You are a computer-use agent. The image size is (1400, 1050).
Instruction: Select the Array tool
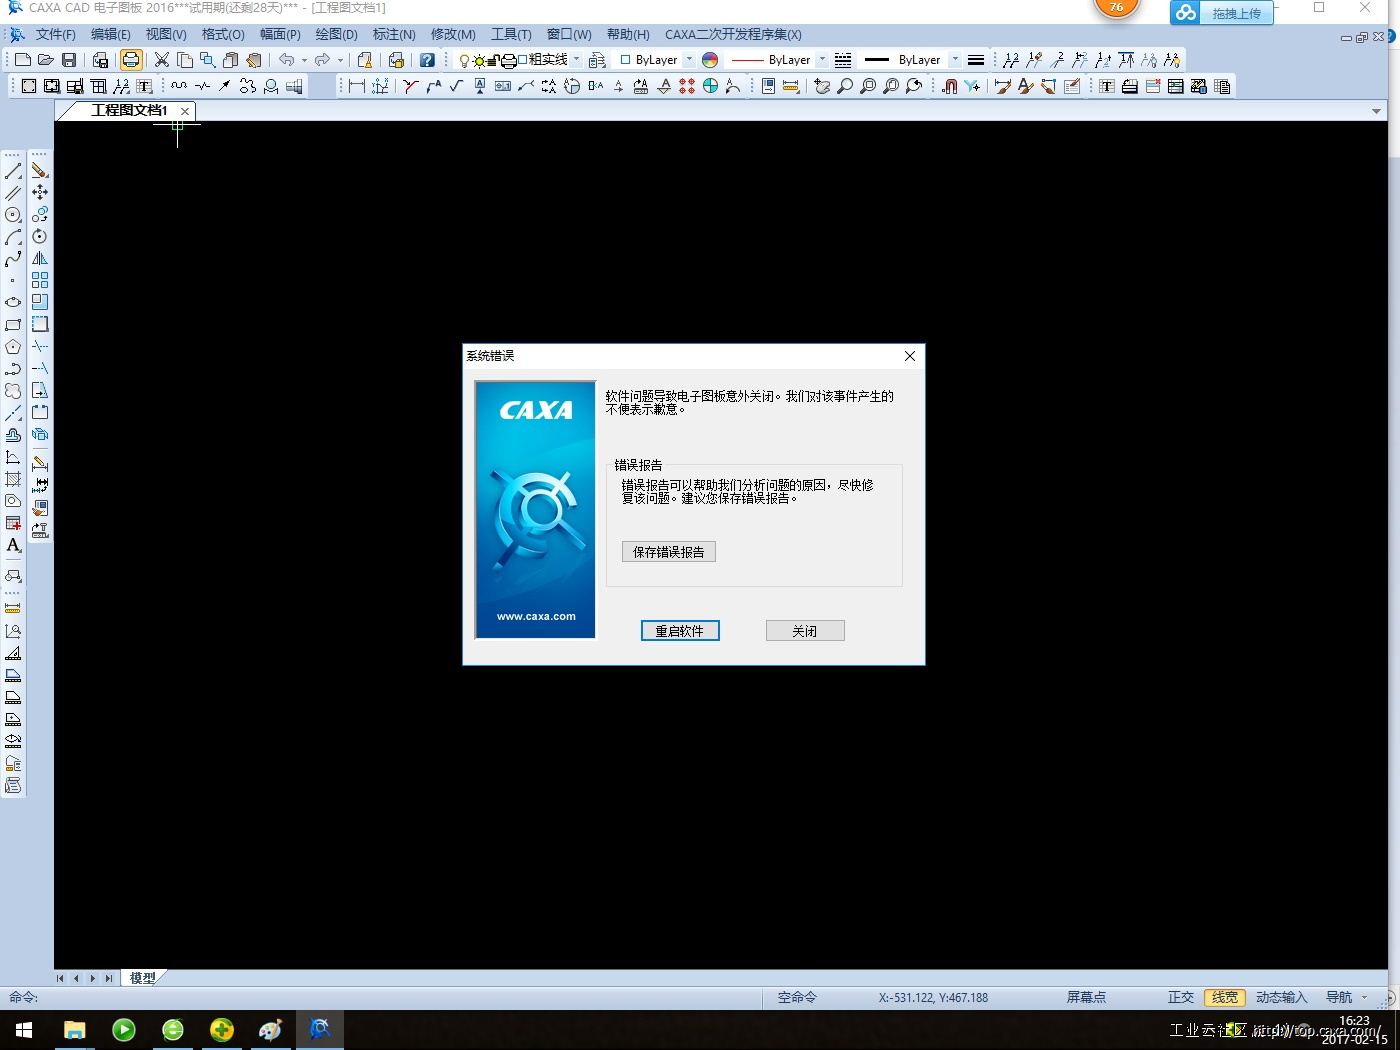(40, 280)
